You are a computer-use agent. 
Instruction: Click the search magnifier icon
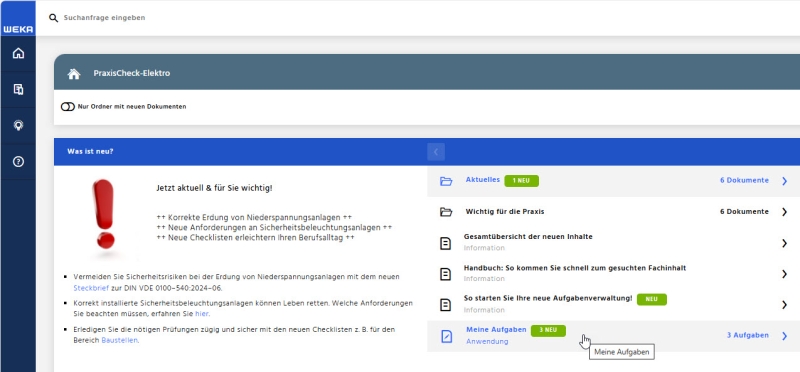point(53,18)
